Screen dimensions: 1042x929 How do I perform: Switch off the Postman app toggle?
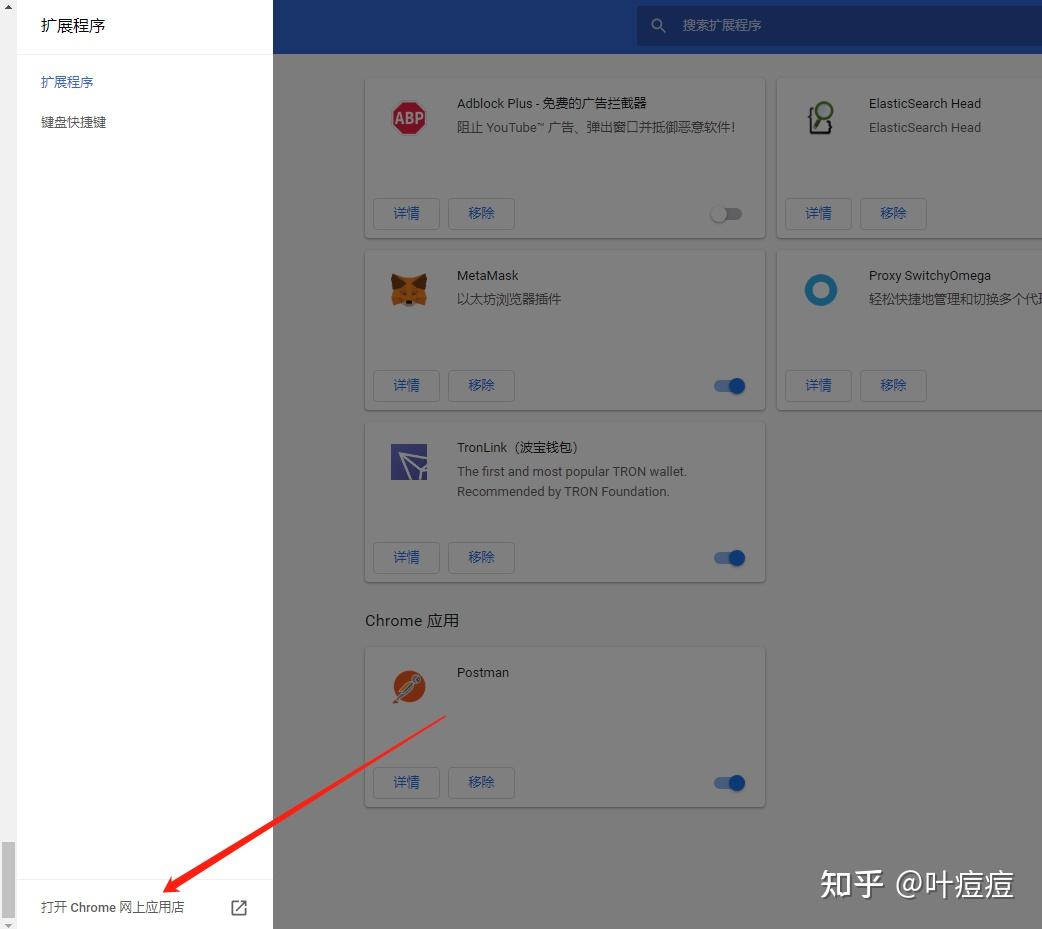(x=730, y=783)
